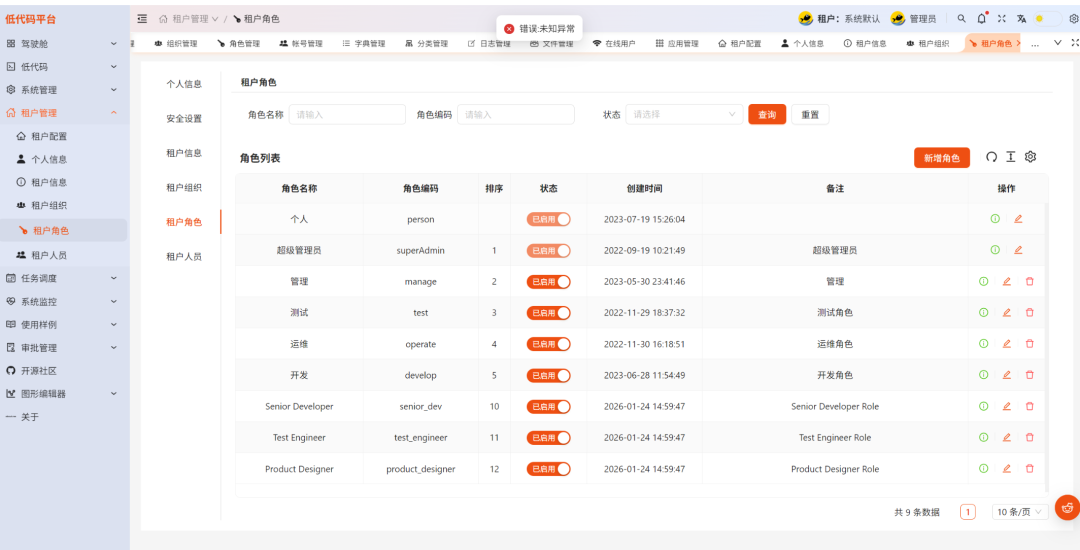Screen dimensions: 1080x550
Task: Toggle status switch for 个人 role
Action: tap(549, 219)
